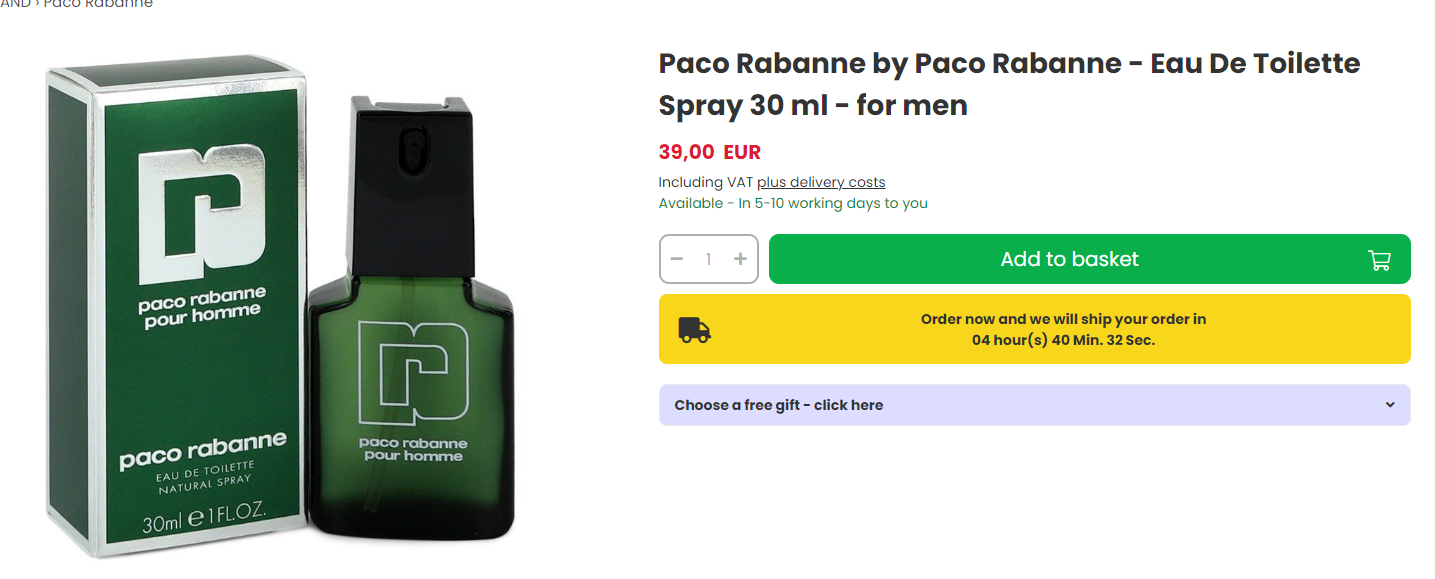Open the plus delivery costs link
The height and width of the screenshot is (579, 1435).
tap(821, 182)
